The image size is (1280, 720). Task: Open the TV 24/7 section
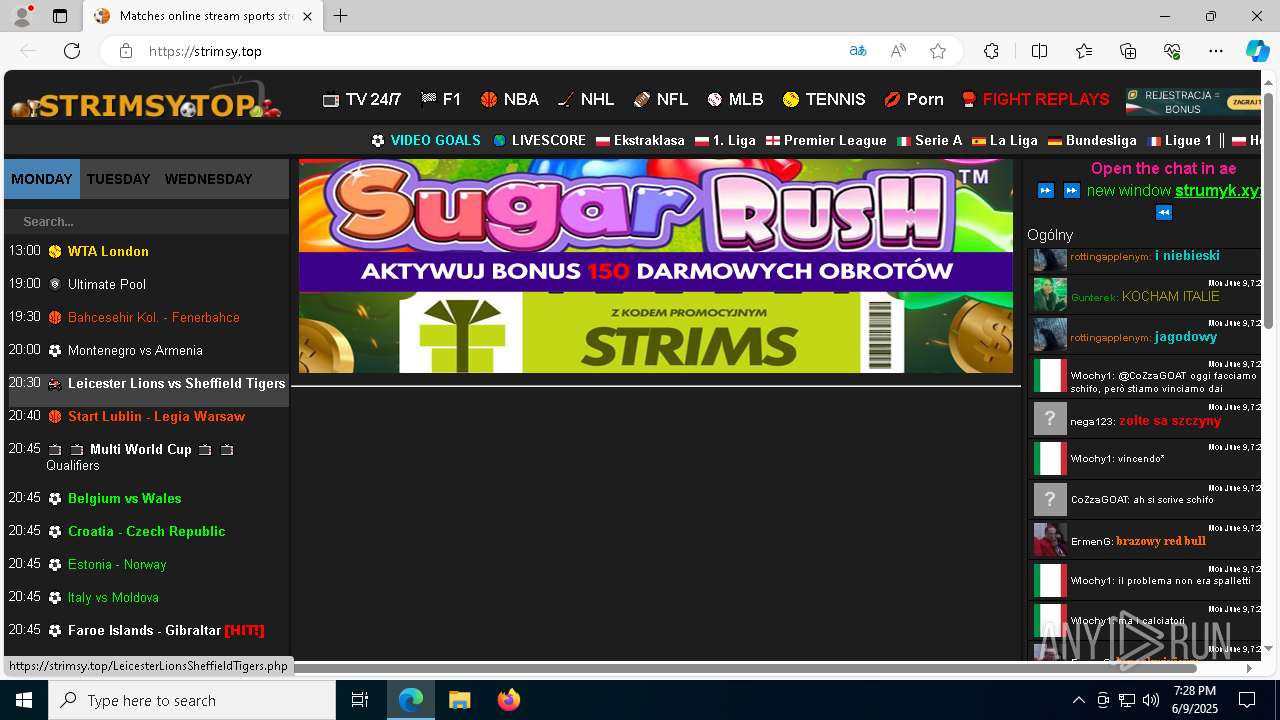point(361,99)
